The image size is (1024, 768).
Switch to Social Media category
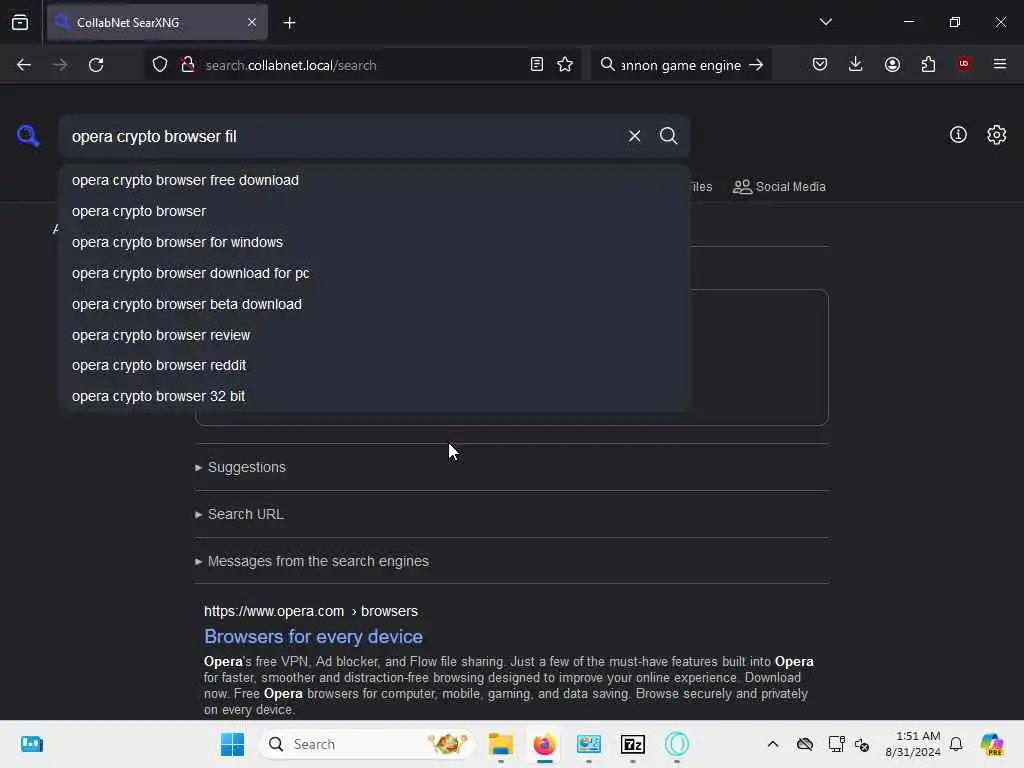point(779,187)
